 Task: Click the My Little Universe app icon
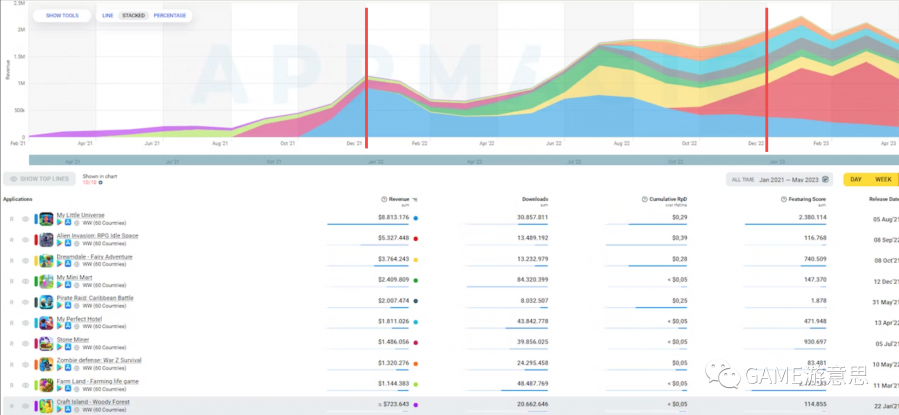pos(46,217)
